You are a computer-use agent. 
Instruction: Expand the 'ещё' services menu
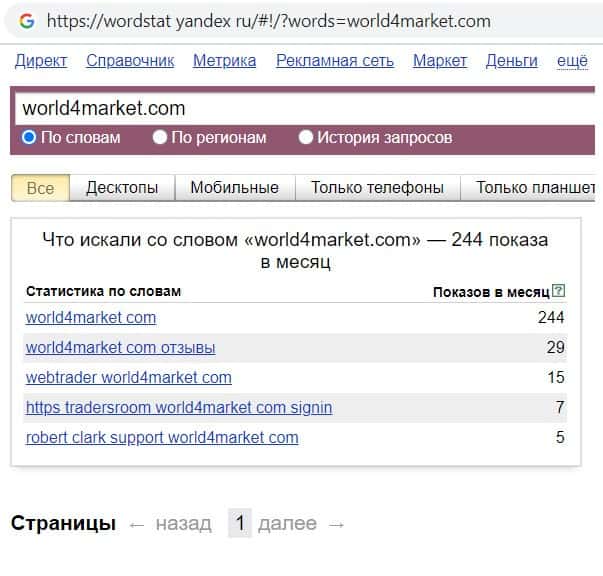(571, 61)
